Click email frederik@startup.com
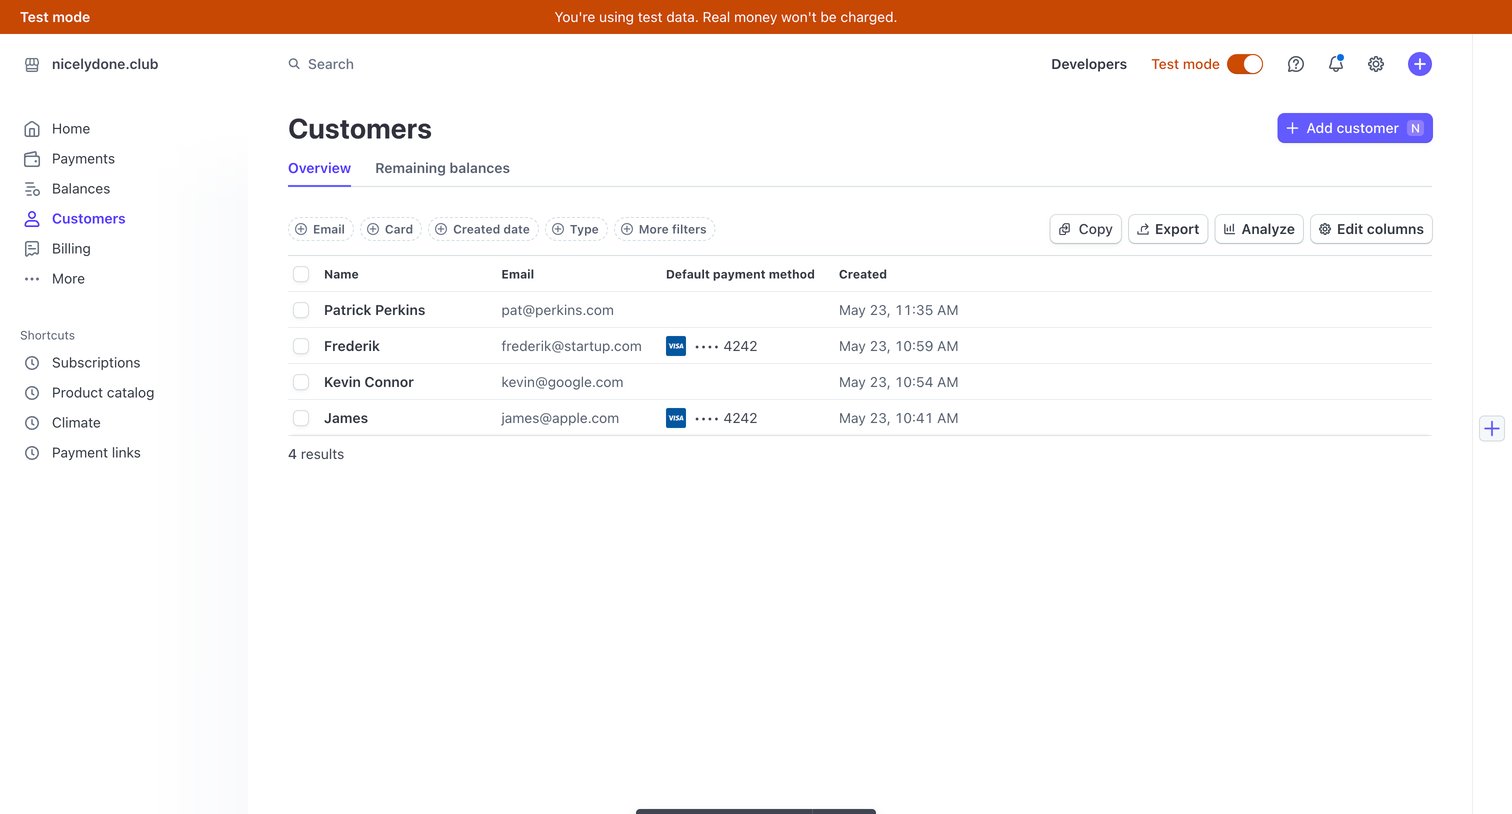The width and height of the screenshot is (1512, 814). click(571, 346)
